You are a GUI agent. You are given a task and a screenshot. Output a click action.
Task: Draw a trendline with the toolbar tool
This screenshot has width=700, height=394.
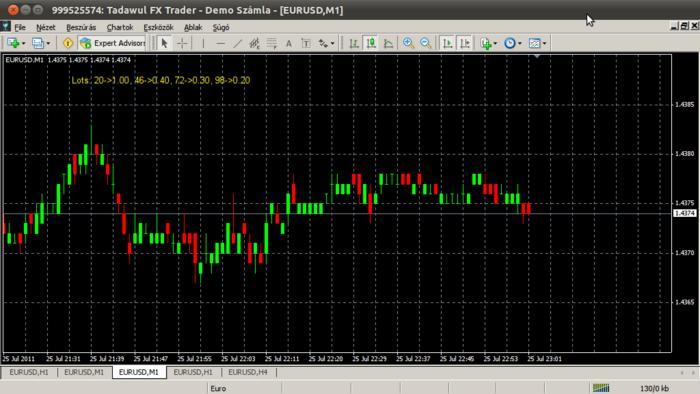pos(238,43)
